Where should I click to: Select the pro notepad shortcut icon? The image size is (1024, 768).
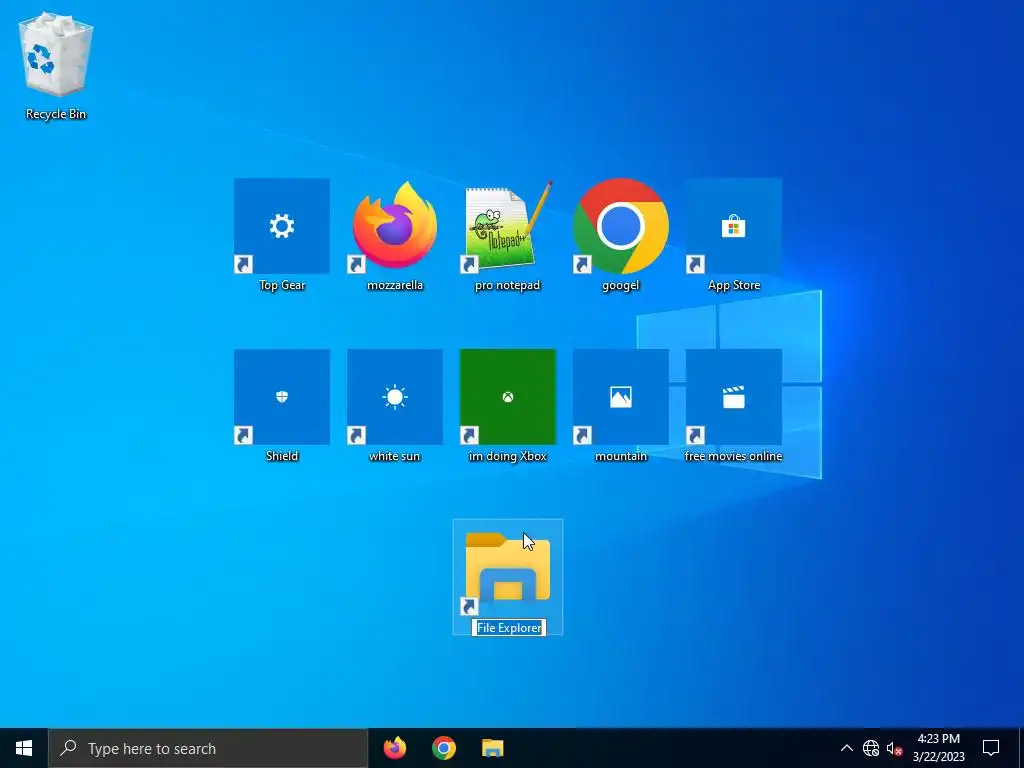click(507, 226)
